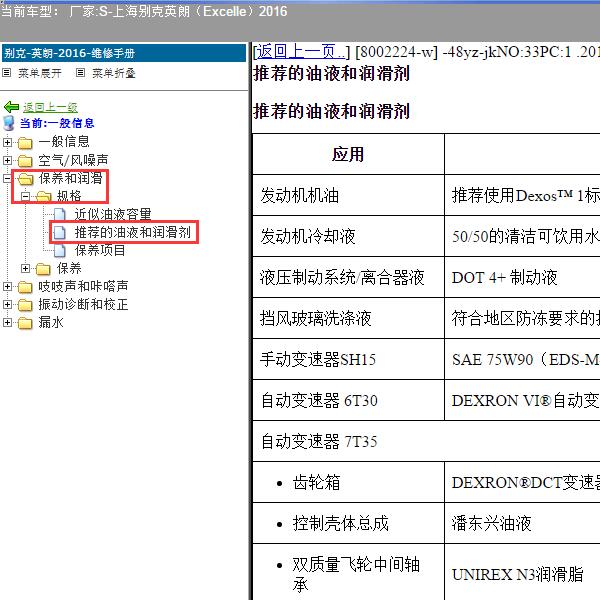This screenshot has width=600, height=600.
Task: Click 菜单展开 to expand all menus
Action: [40, 73]
